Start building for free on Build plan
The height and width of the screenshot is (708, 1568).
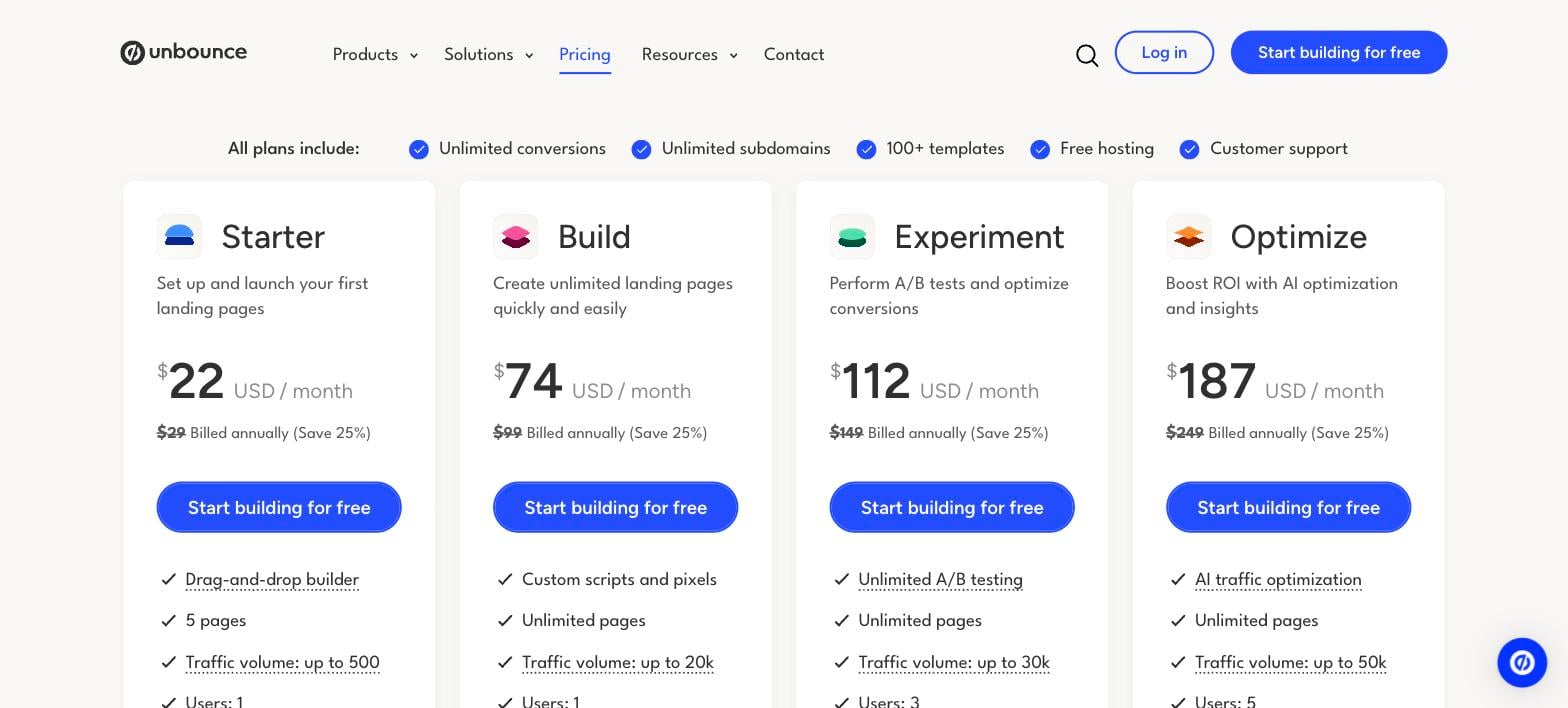[616, 507]
